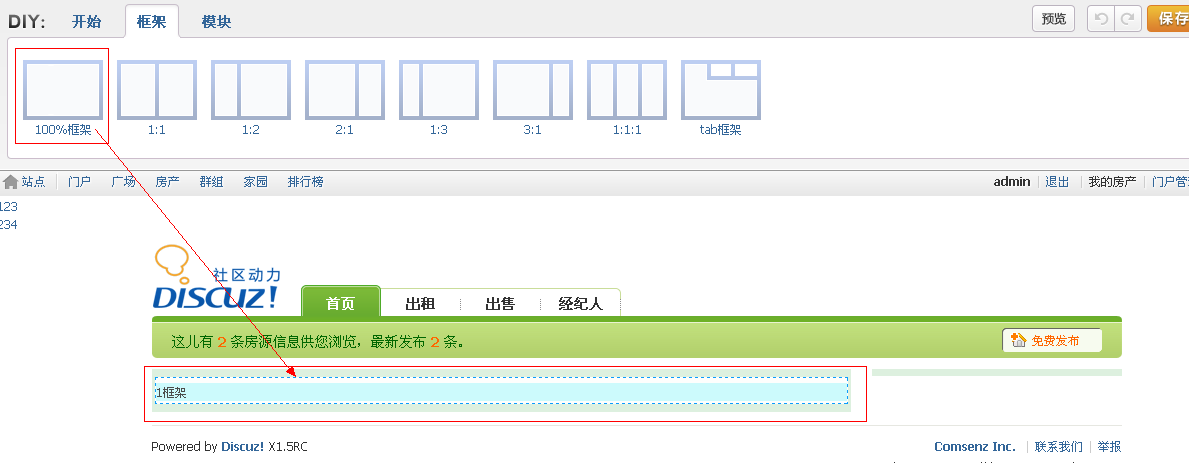Click the 举报 footer link
This screenshot has height=463, width=1189.
point(1109,446)
